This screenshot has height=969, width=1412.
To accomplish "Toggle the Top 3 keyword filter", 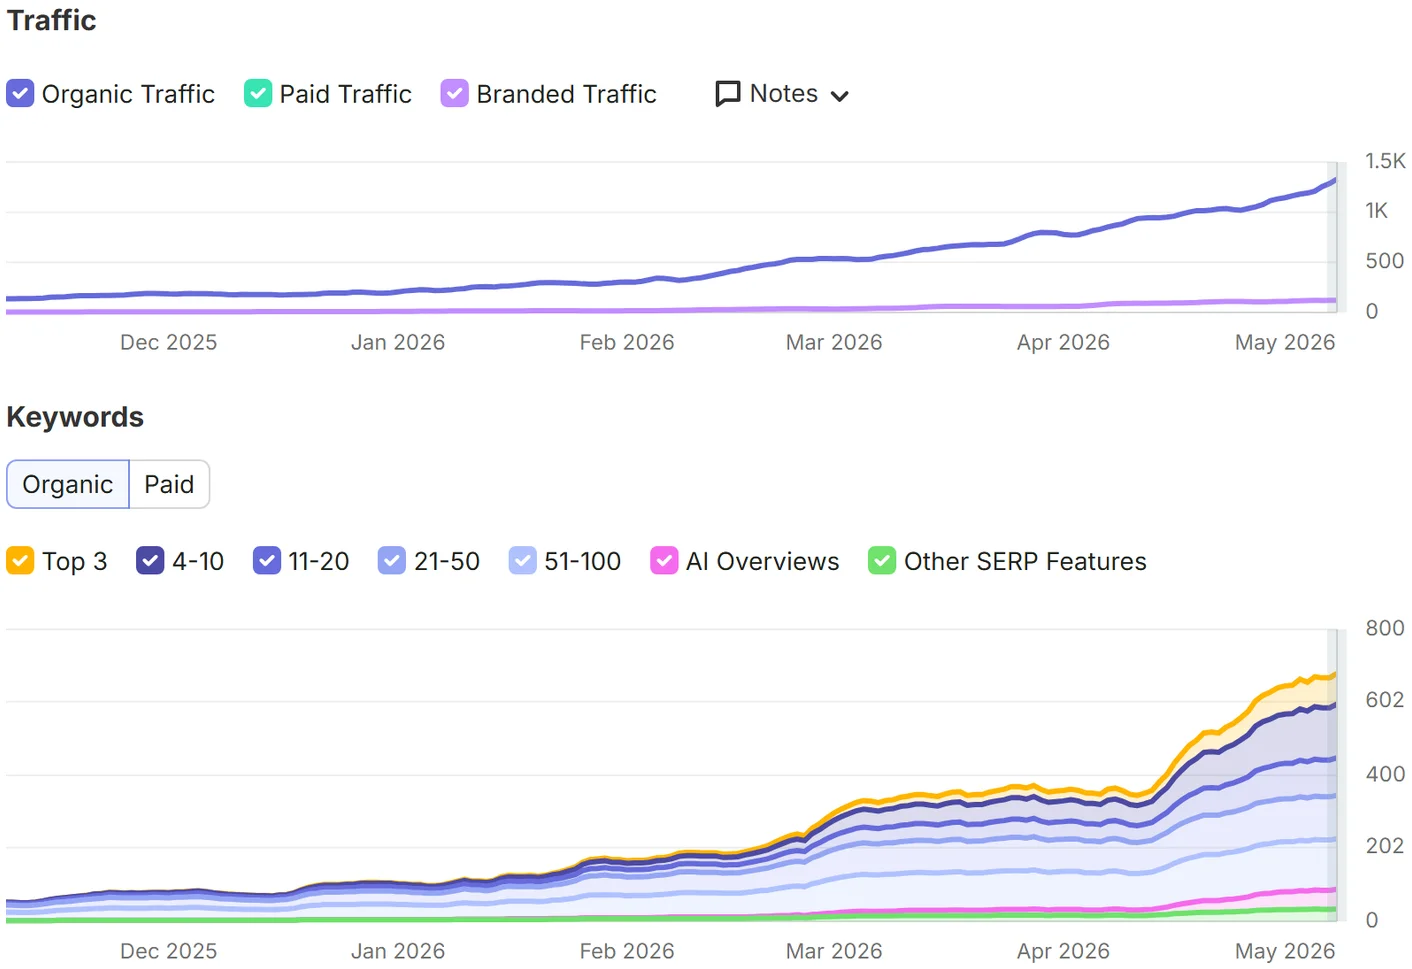I will [20, 561].
